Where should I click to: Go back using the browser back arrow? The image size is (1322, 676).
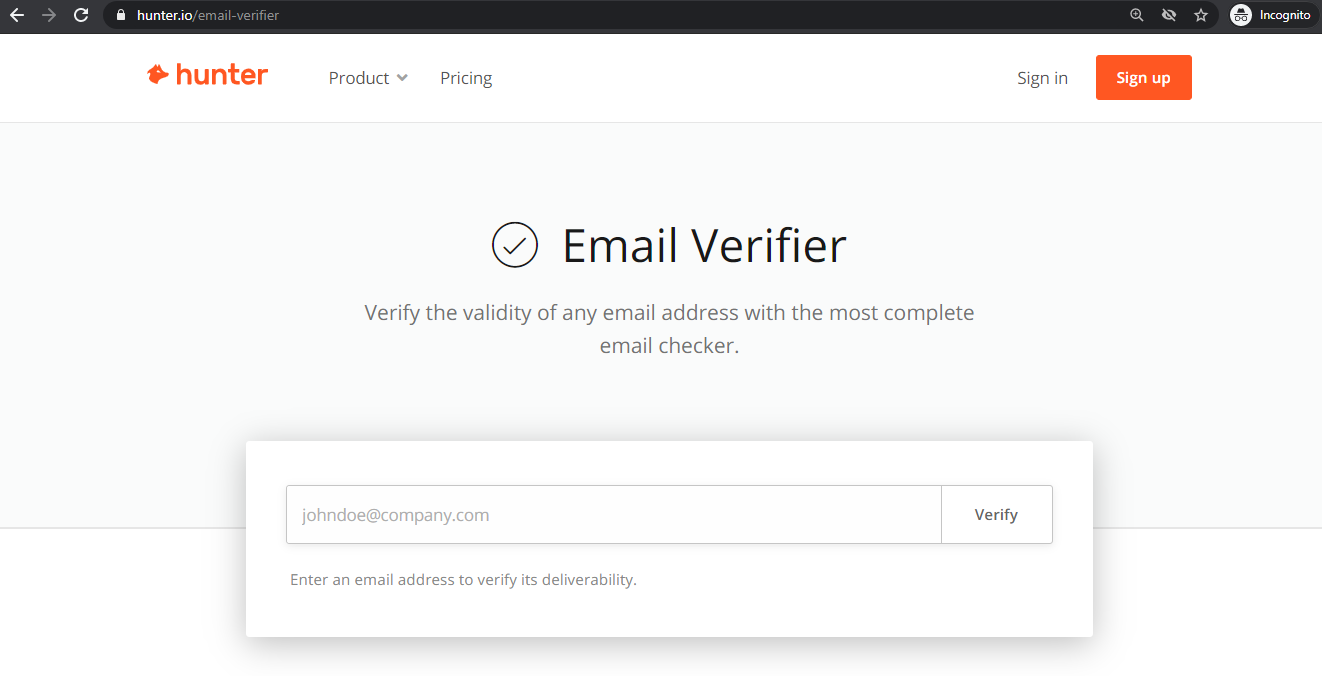coord(16,15)
